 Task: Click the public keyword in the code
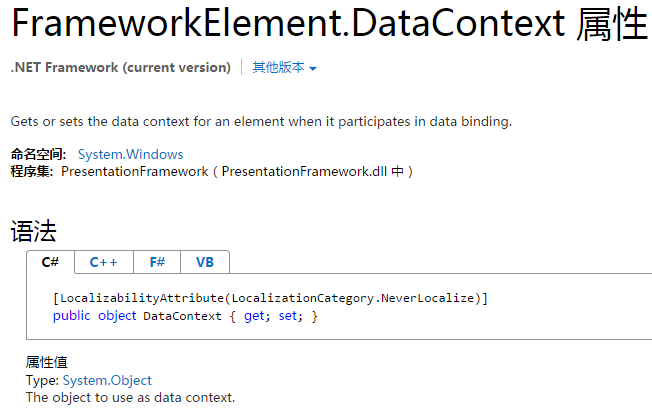72,316
